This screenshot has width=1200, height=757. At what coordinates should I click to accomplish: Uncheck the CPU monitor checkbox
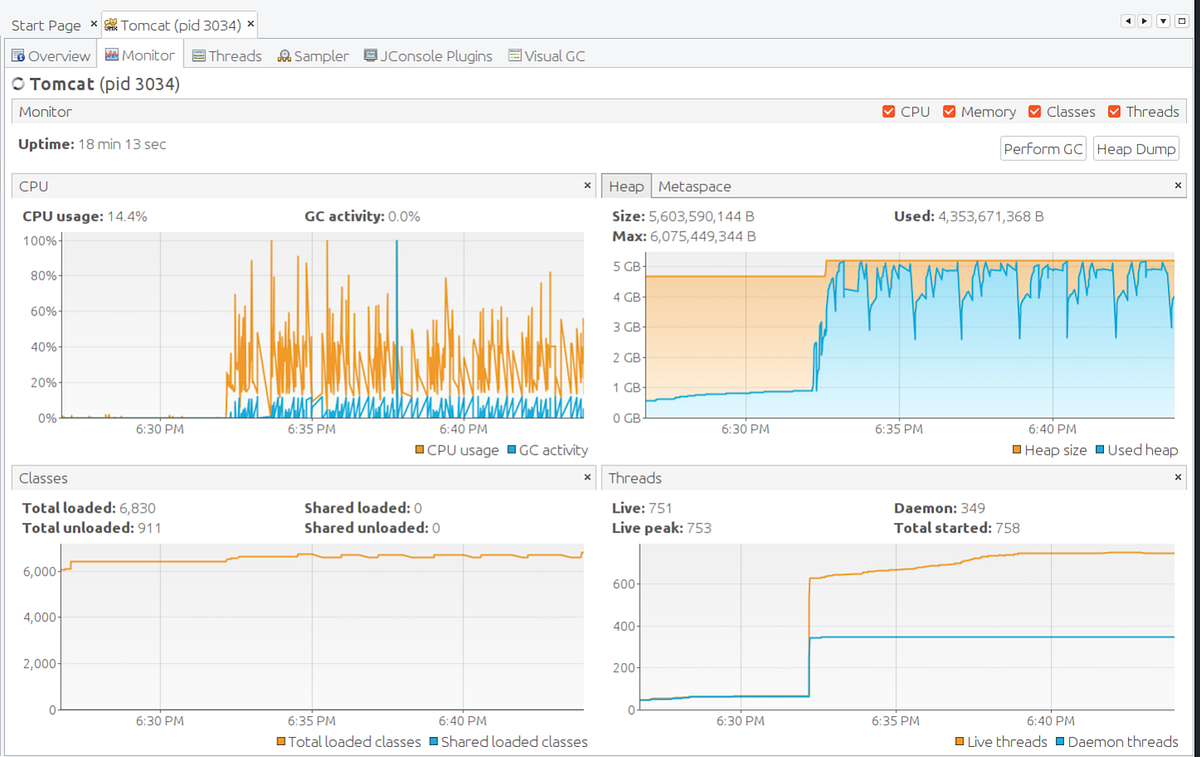click(888, 112)
